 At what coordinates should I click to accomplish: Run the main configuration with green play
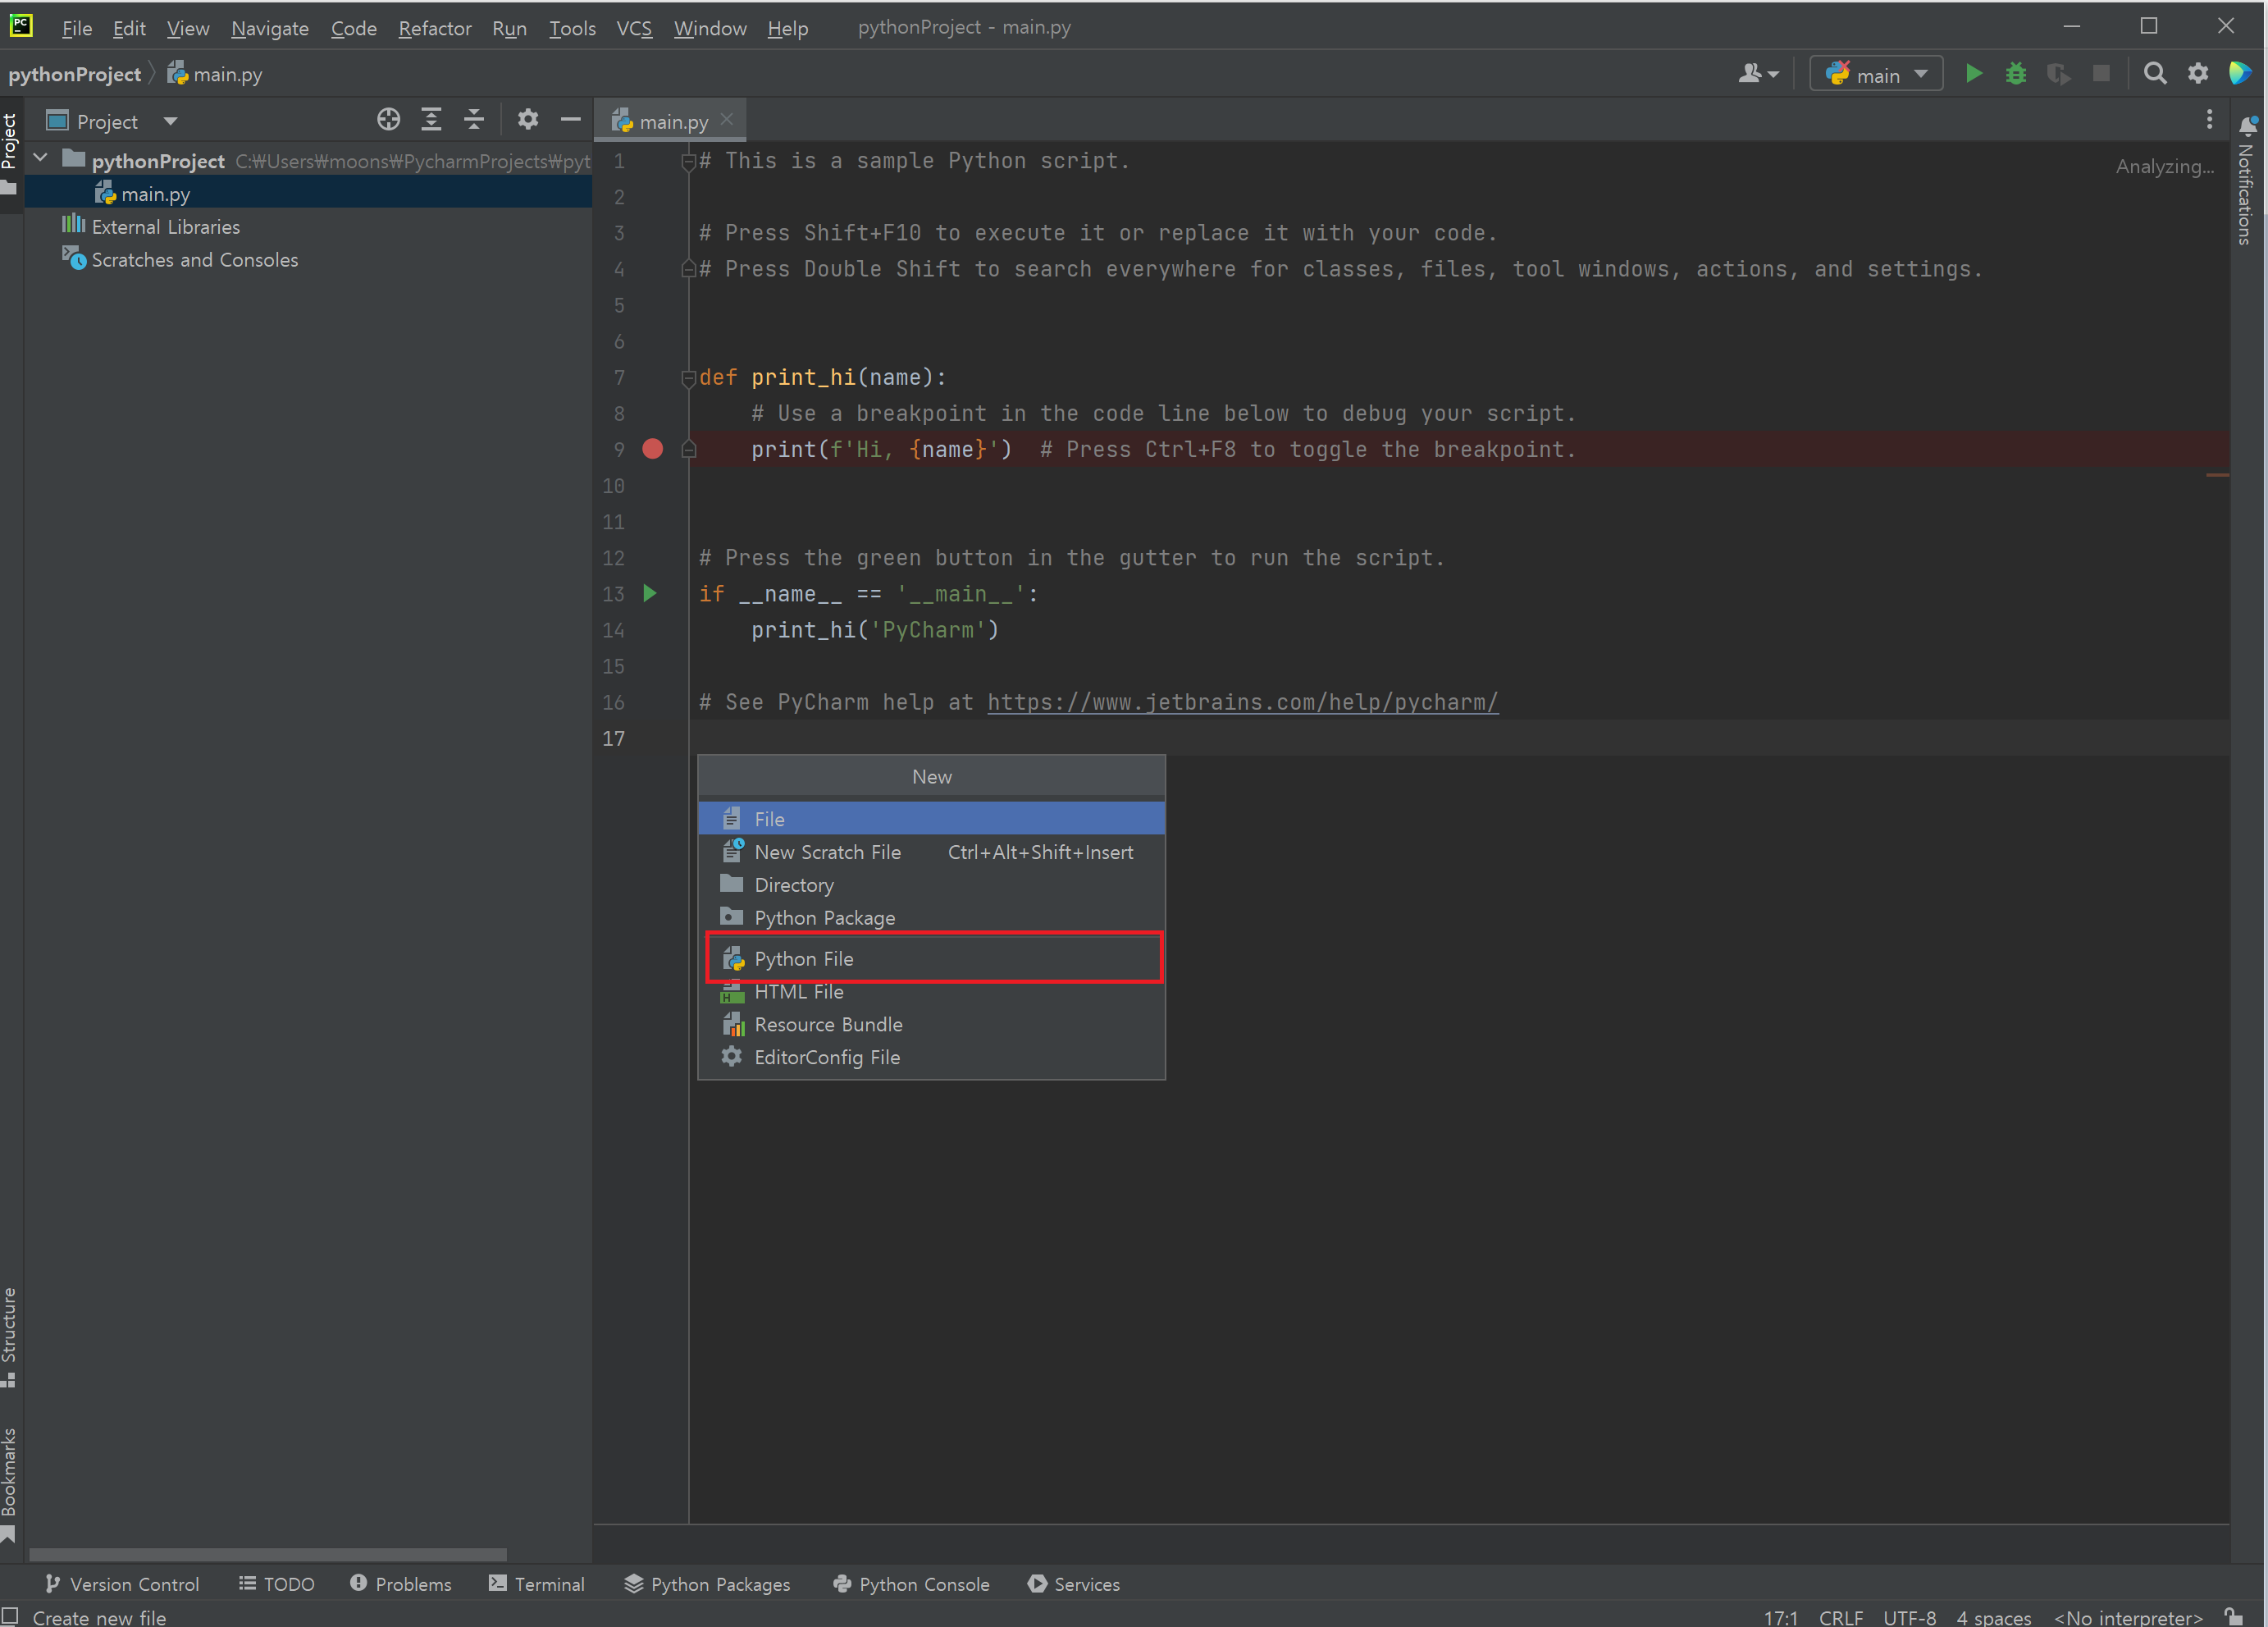tap(1973, 74)
